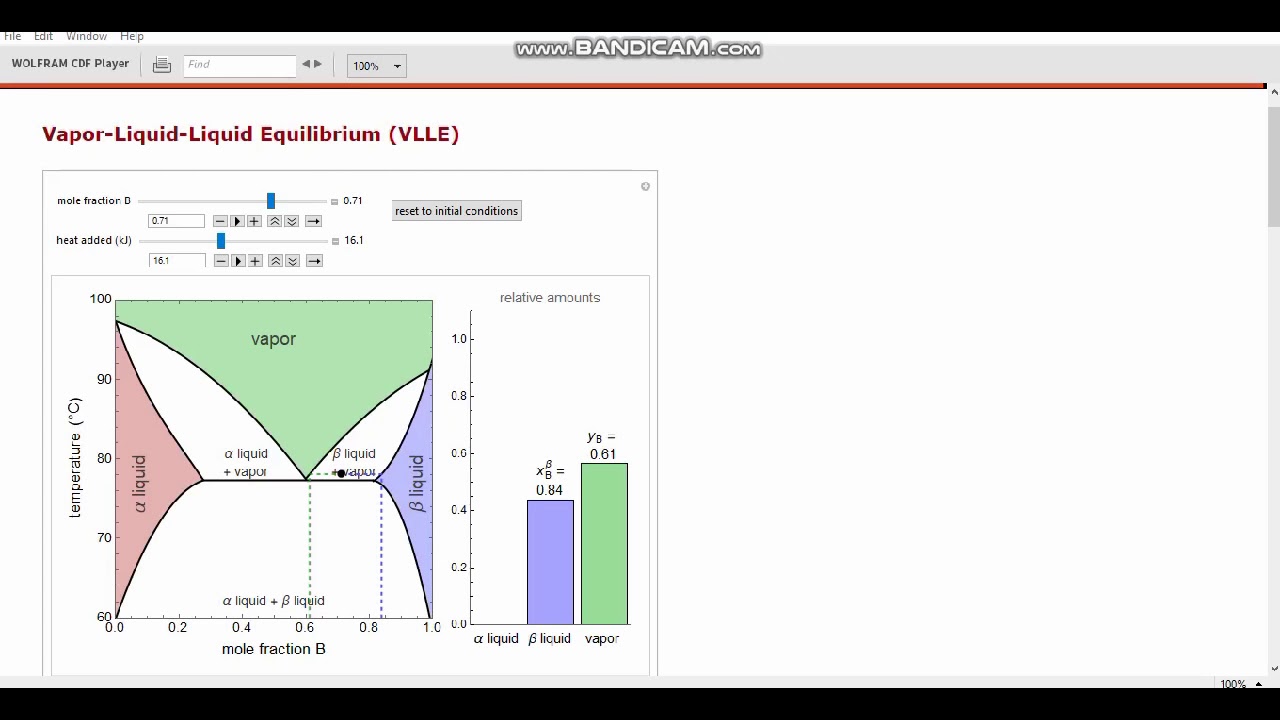The height and width of the screenshot is (720, 1280).
Task: Click the Find search field
Action: pos(240,65)
